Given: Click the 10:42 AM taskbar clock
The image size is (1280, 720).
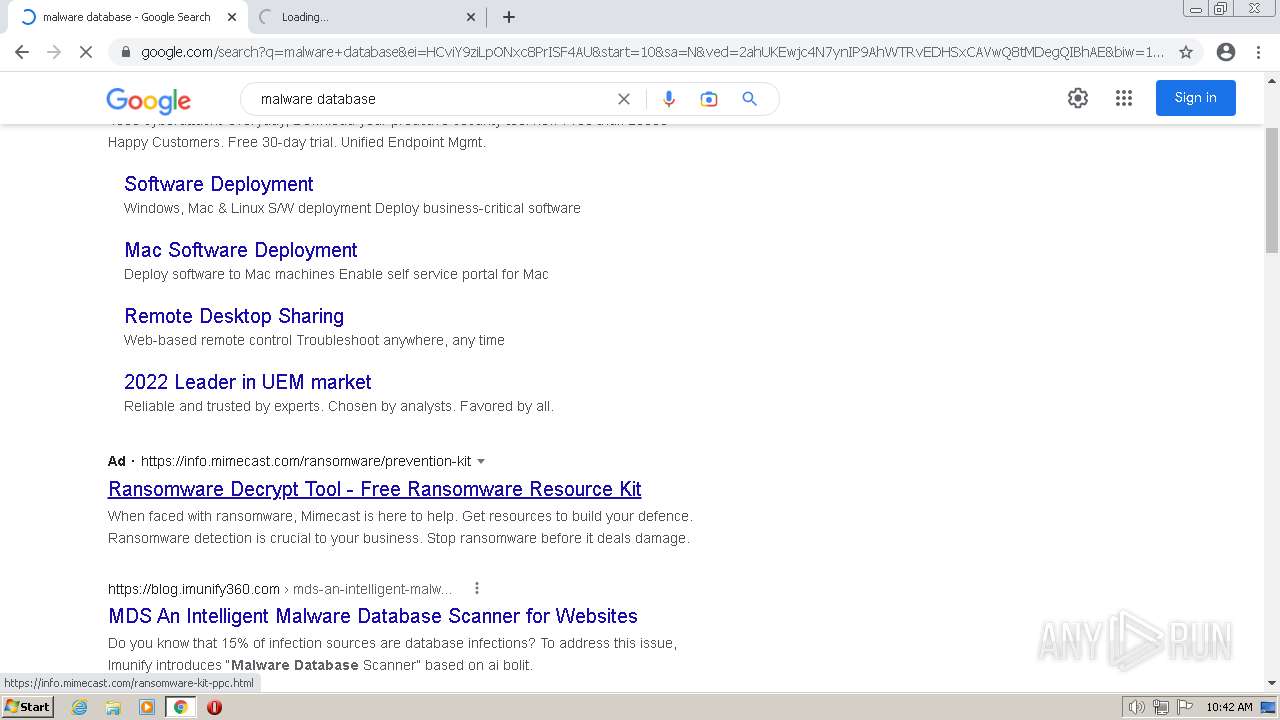Looking at the screenshot, I should click(x=1229, y=707).
